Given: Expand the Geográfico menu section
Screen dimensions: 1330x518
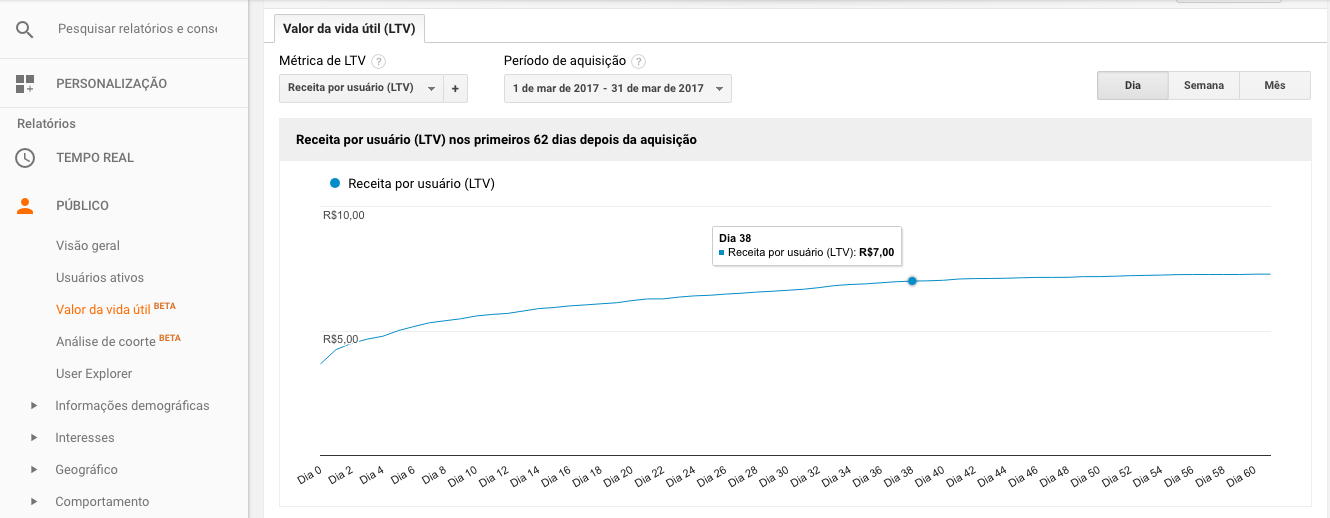Looking at the screenshot, I should 34,470.
